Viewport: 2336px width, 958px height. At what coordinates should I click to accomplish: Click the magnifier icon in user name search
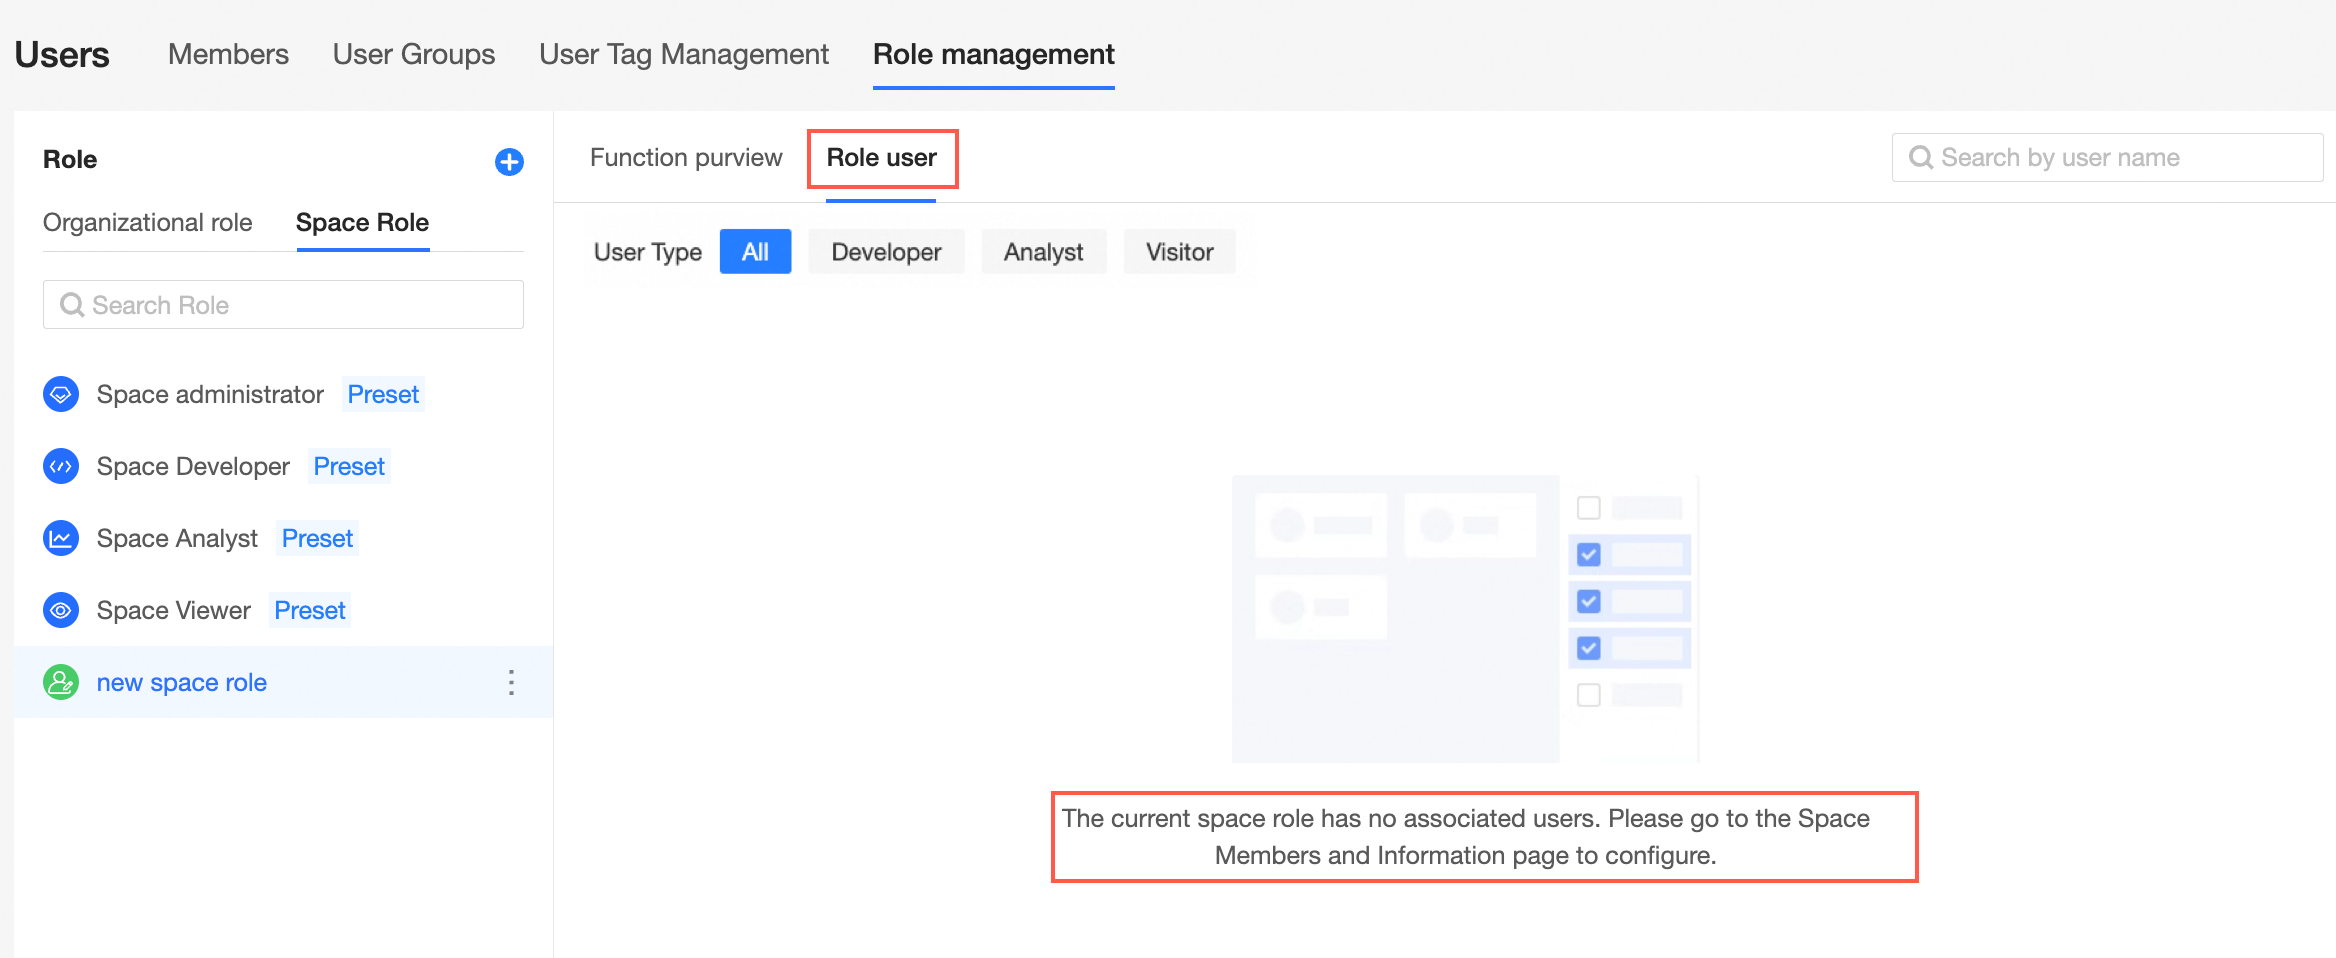tap(1921, 158)
